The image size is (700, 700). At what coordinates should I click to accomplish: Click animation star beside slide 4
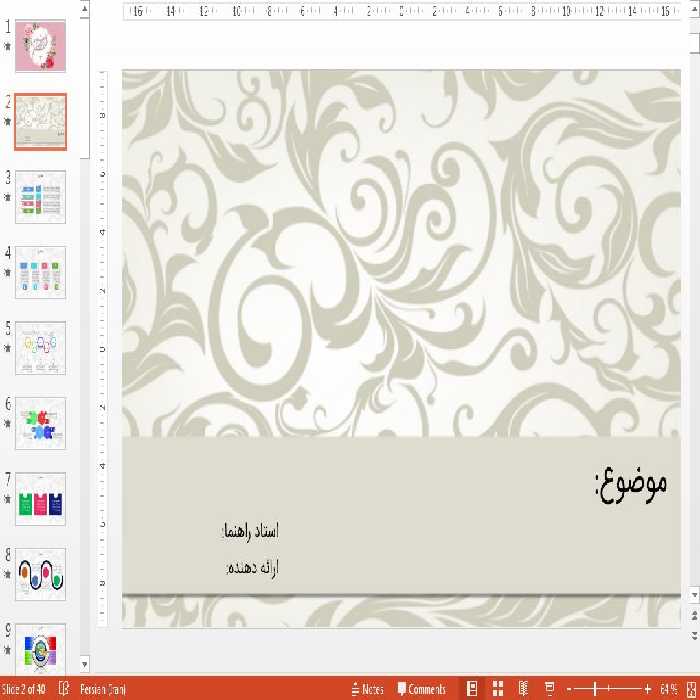click(7, 272)
